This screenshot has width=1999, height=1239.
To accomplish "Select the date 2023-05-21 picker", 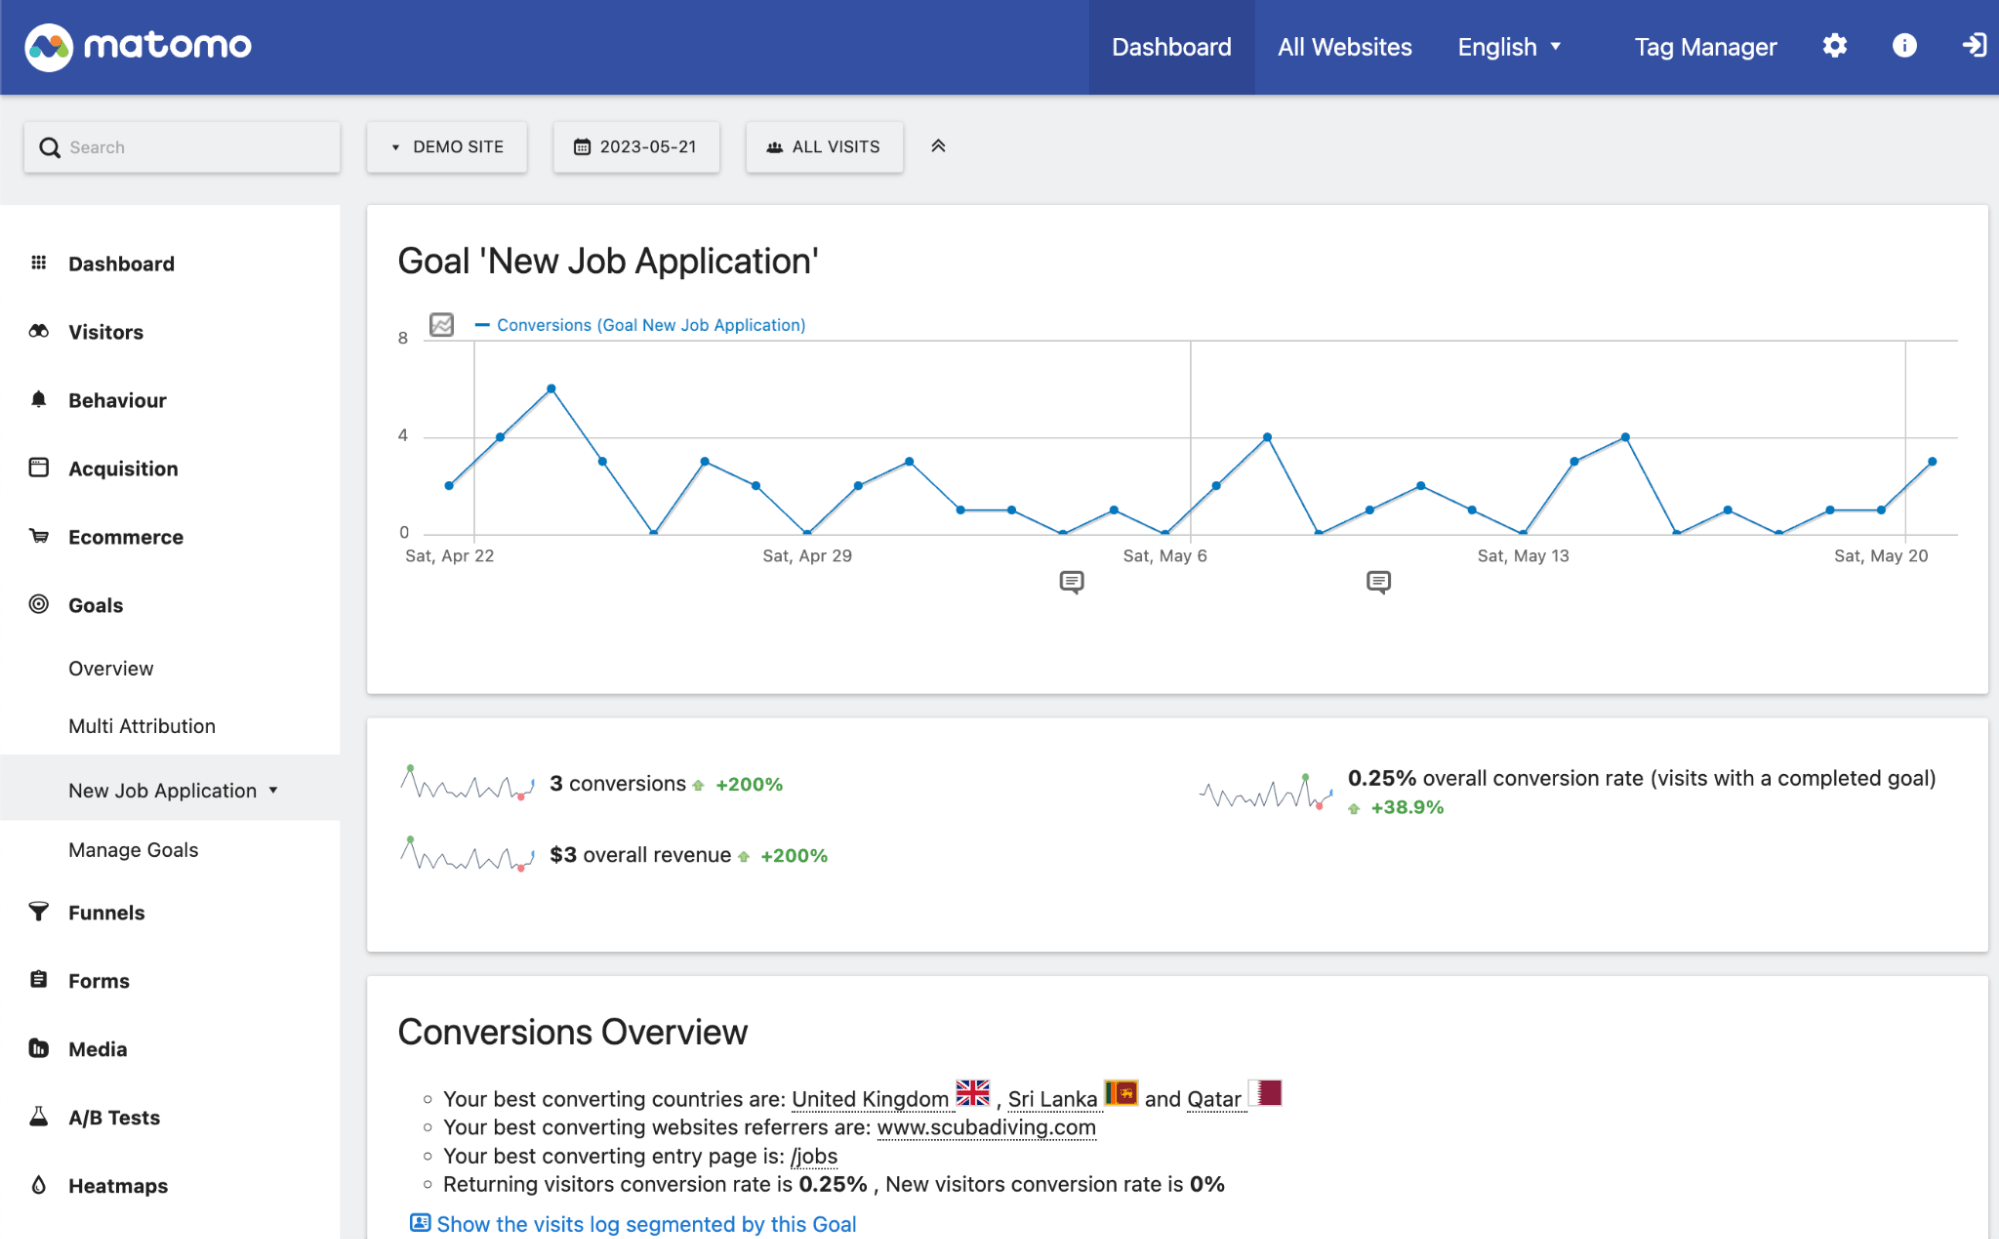I will (x=635, y=146).
